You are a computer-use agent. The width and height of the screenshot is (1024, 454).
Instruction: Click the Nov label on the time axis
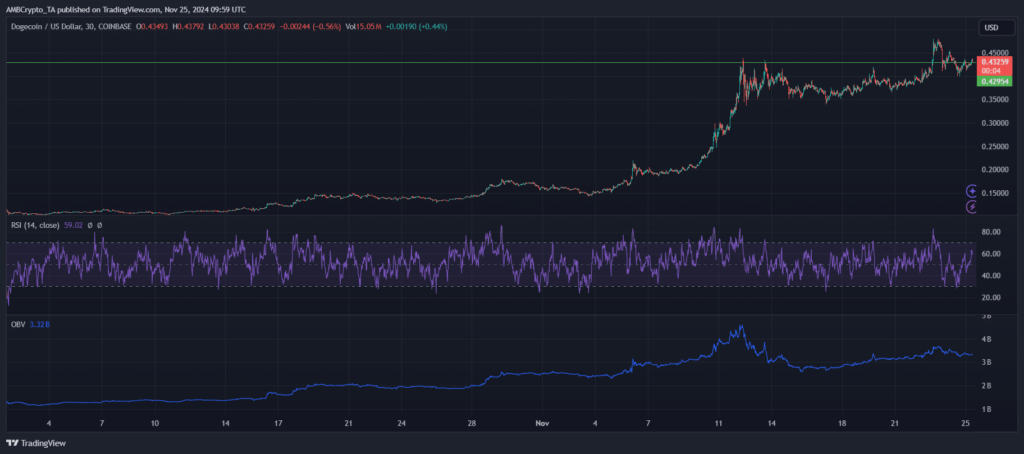point(540,423)
